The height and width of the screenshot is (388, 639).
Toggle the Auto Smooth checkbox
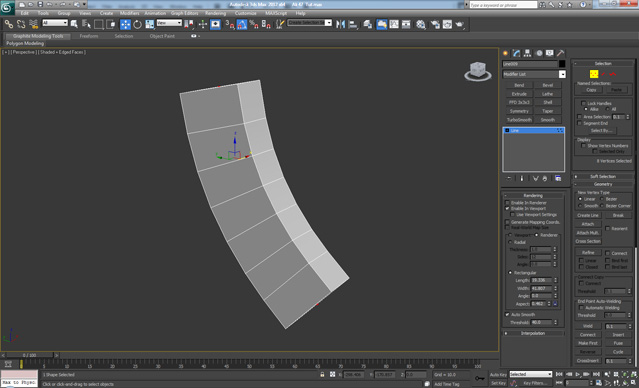(x=507, y=315)
